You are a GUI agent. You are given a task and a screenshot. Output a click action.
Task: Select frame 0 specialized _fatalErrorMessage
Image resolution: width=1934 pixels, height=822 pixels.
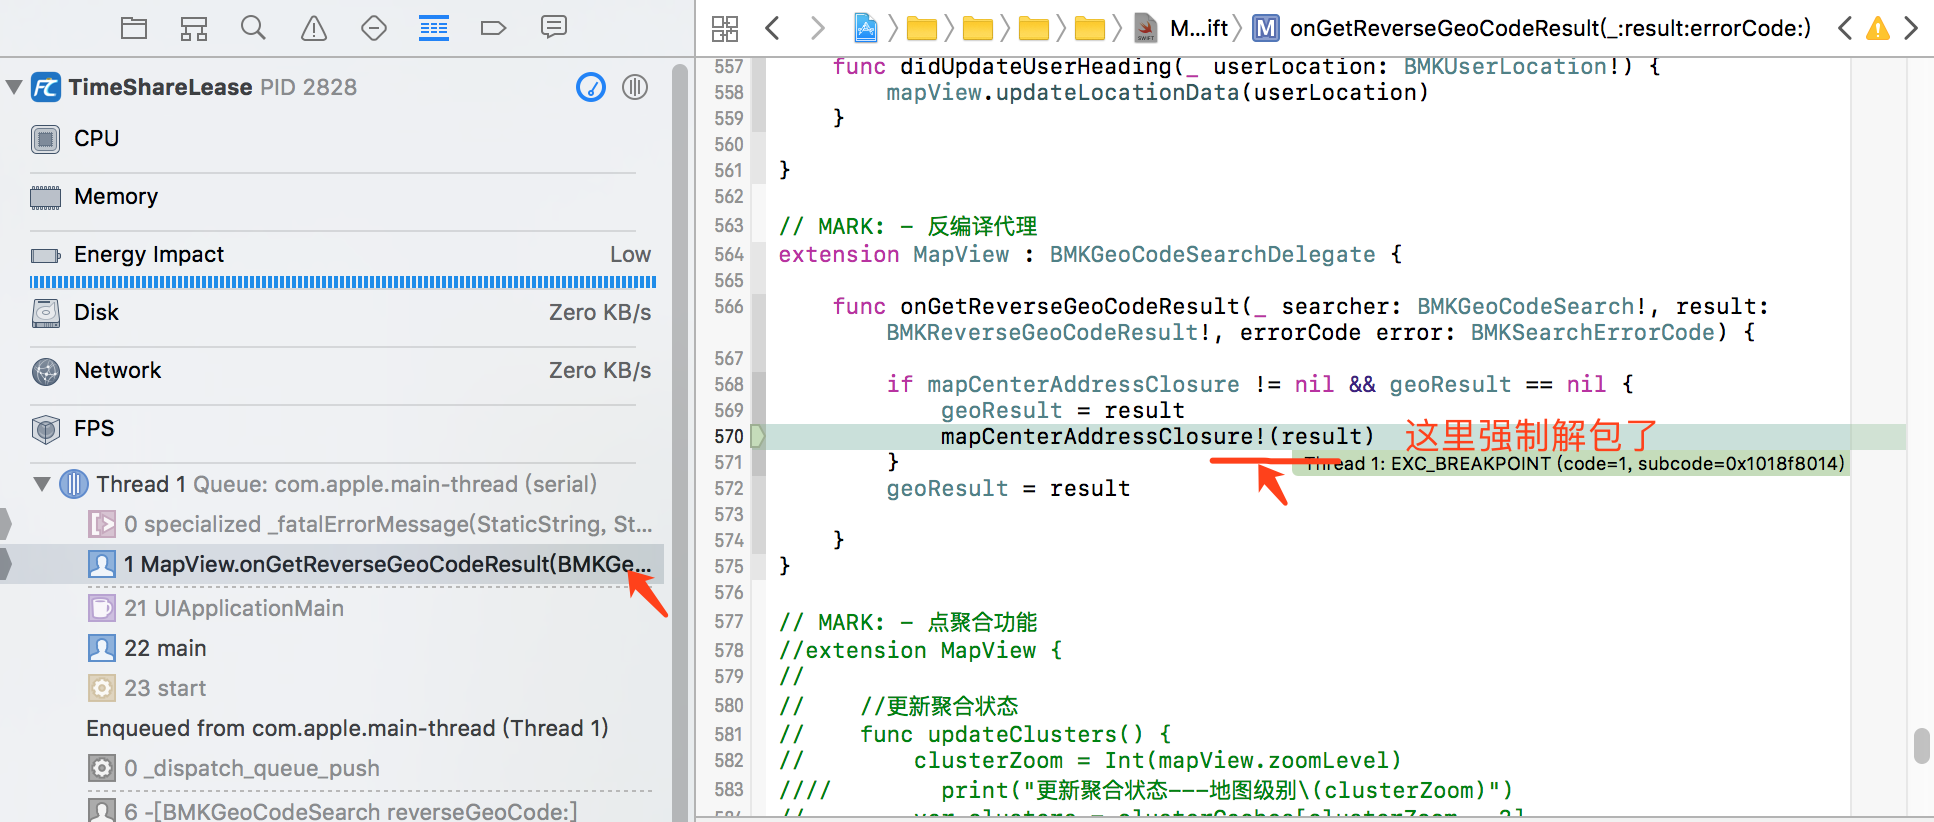pyautogui.click(x=332, y=524)
